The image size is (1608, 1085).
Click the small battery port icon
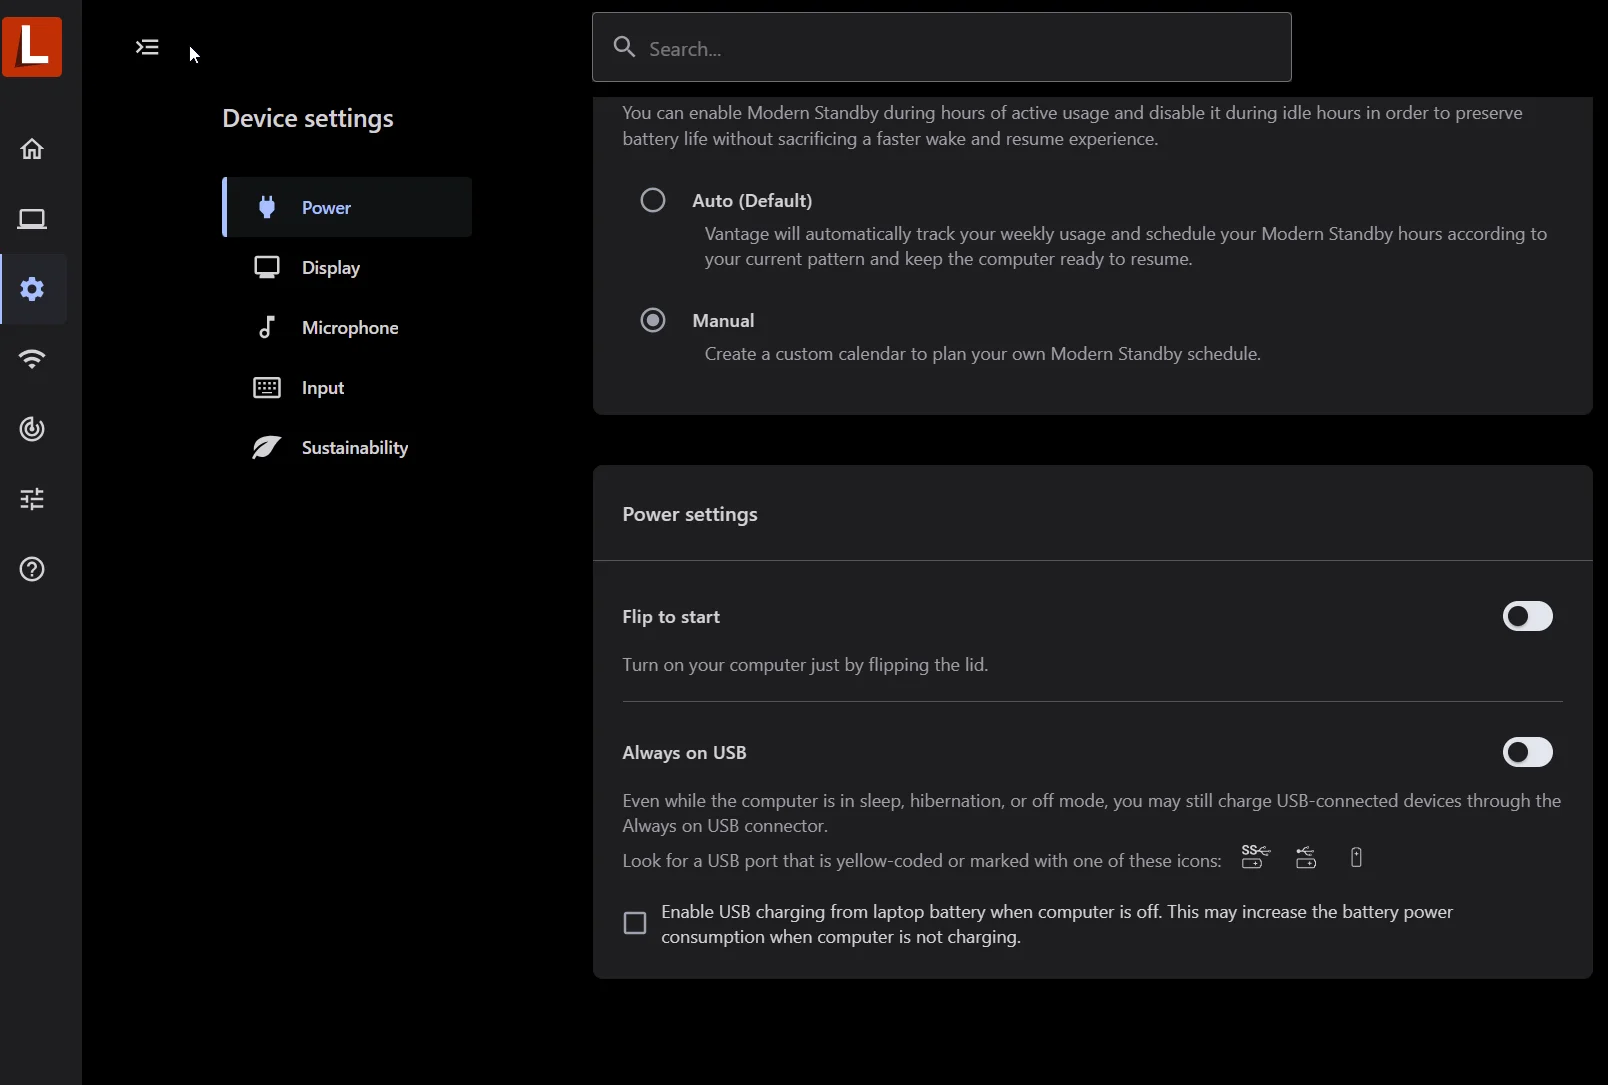[x=1356, y=857]
